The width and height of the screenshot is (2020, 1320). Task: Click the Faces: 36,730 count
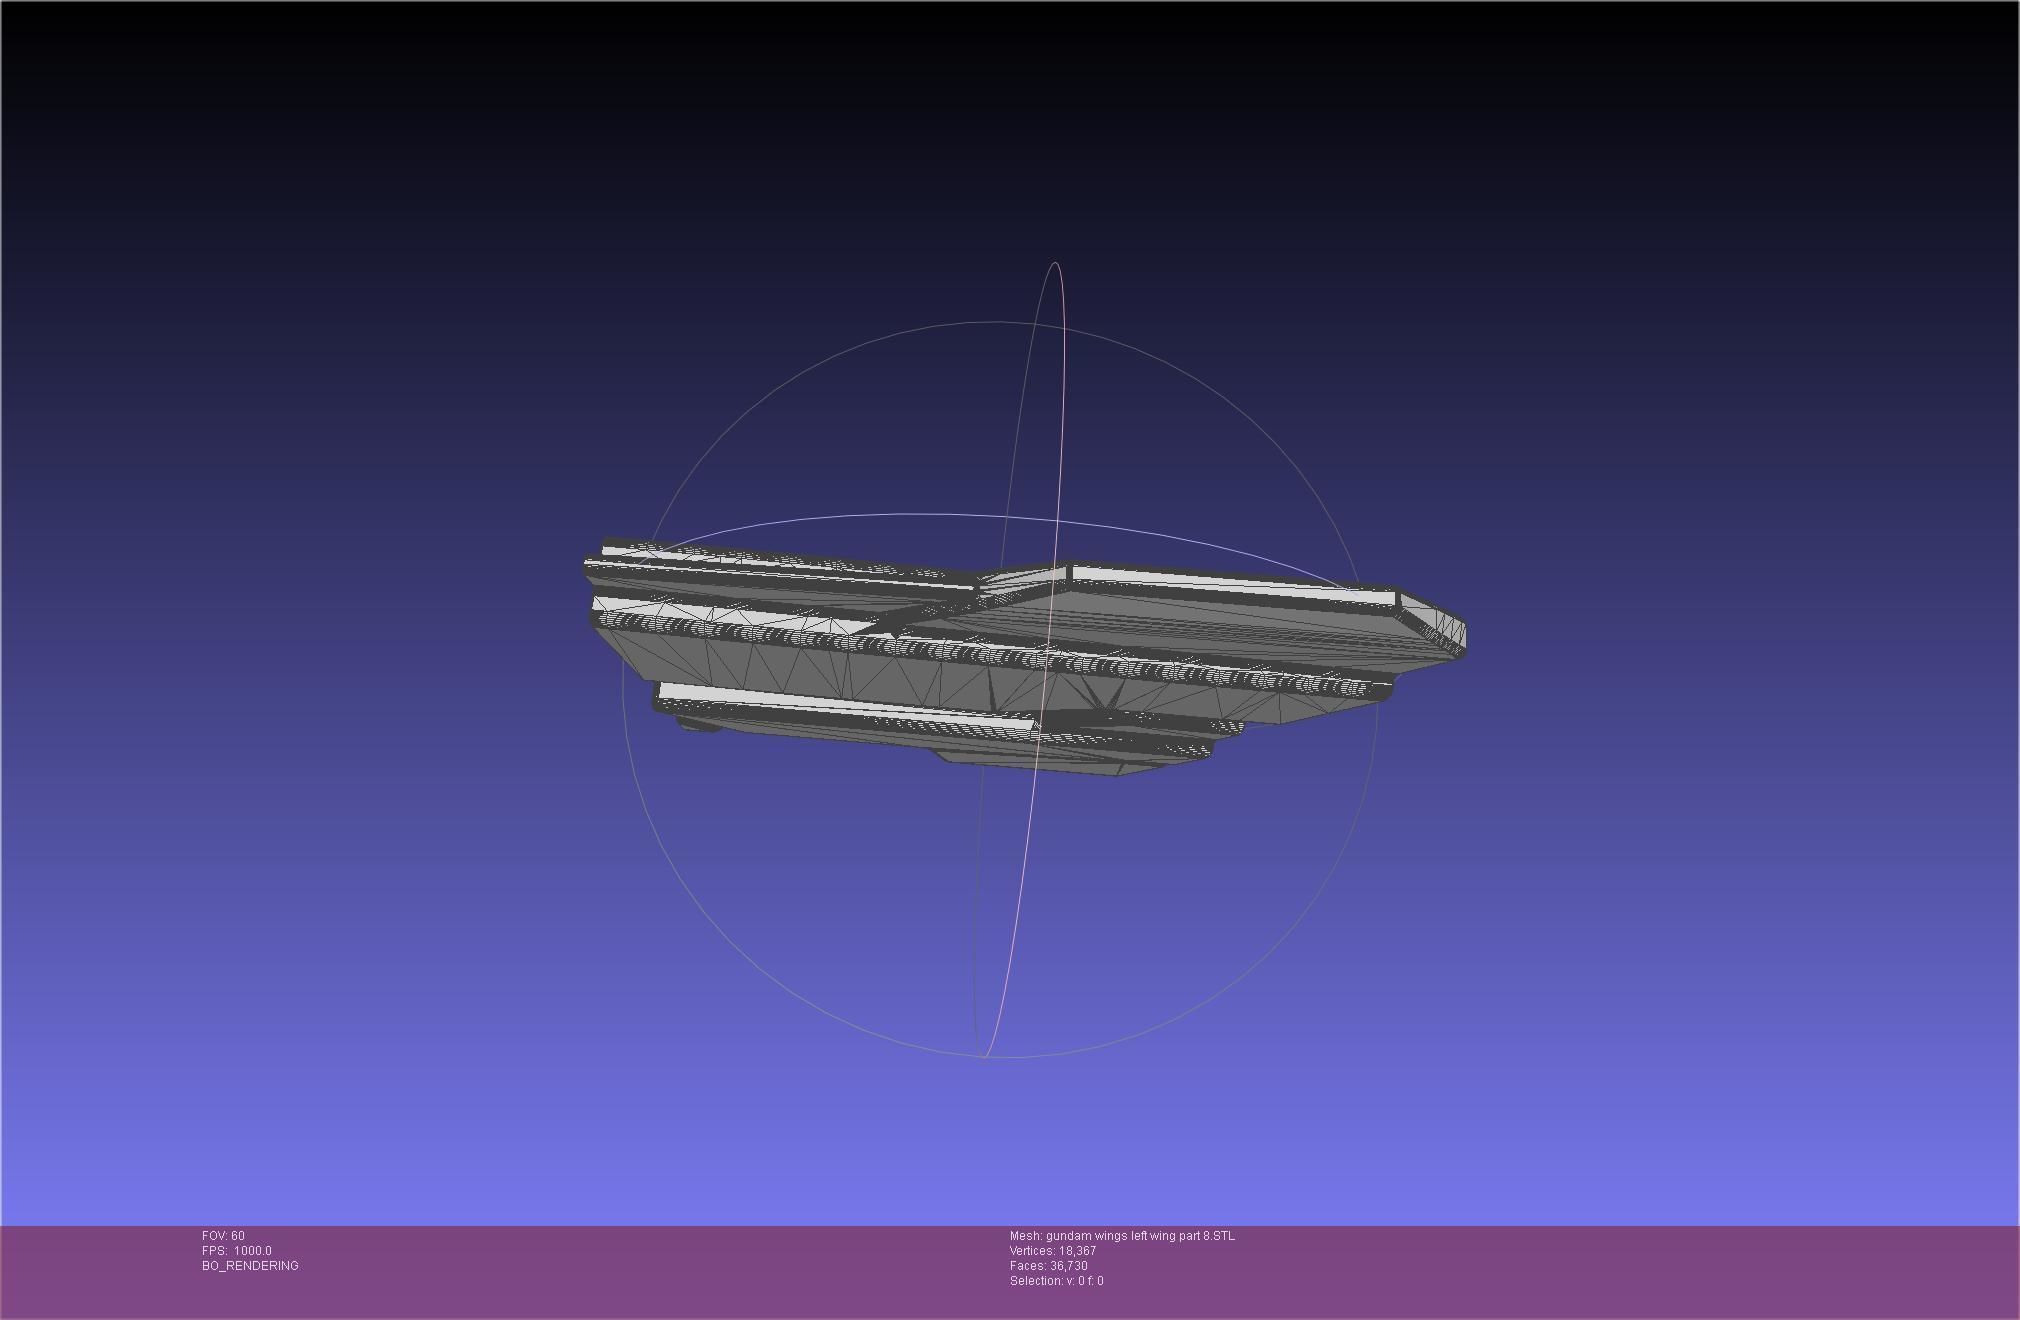coord(1049,1266)
